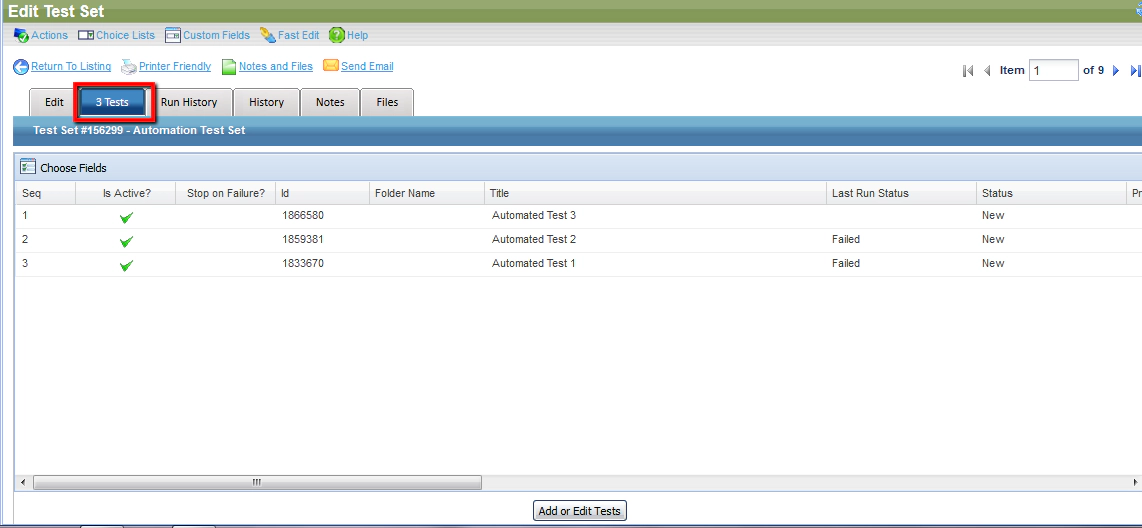Image resolution: width=1142 pixels, height=528 pixels.
Task: Click Id 1859381 cell
Action: (x=303, y=240)
